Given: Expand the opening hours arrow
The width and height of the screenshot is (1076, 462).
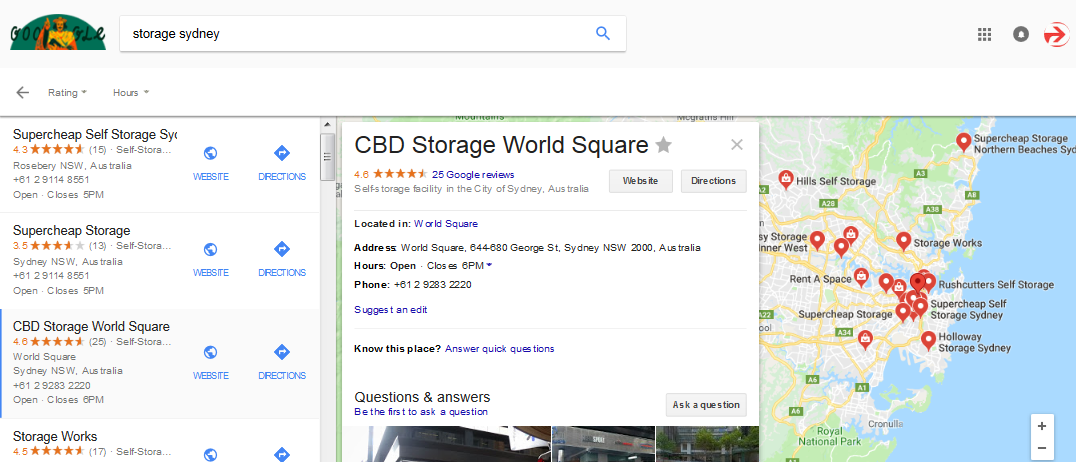Looking at the screenshot, I should [x=489, y=265].
